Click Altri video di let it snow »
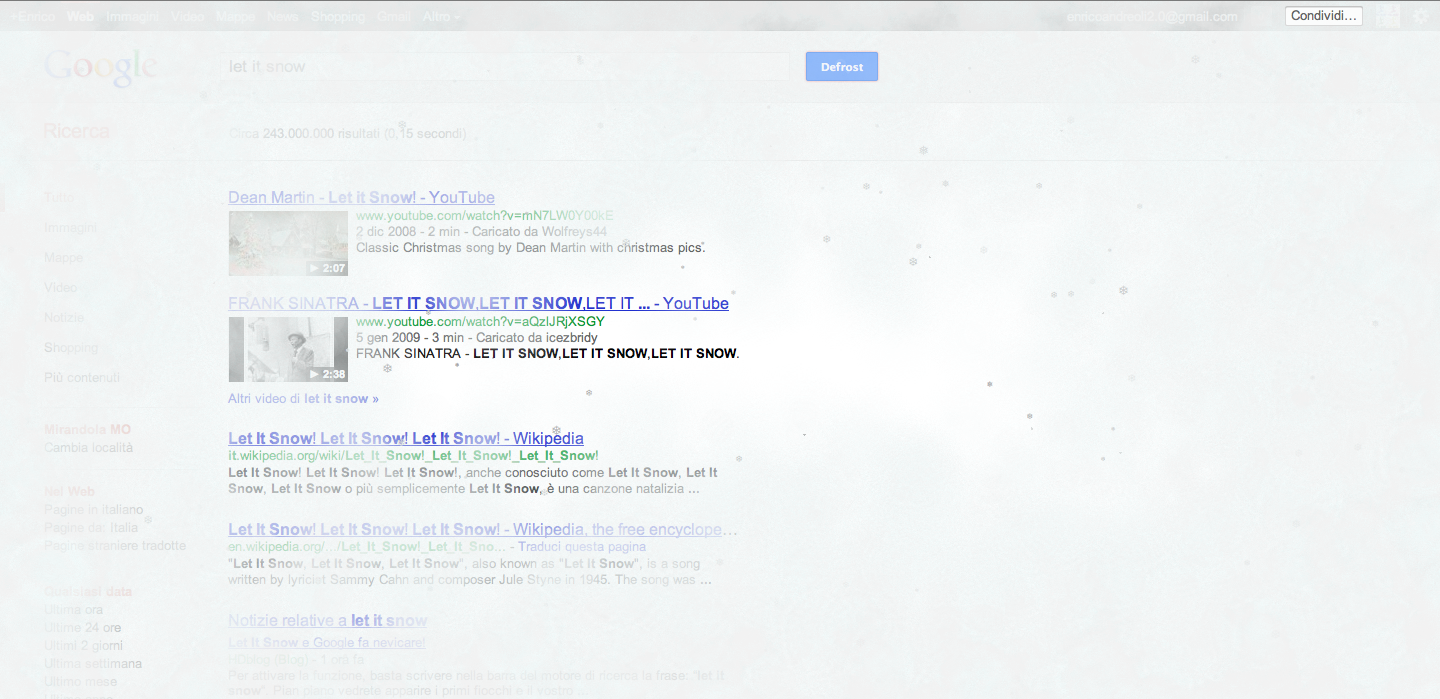The image size is (1440, 699). point(303,399)
